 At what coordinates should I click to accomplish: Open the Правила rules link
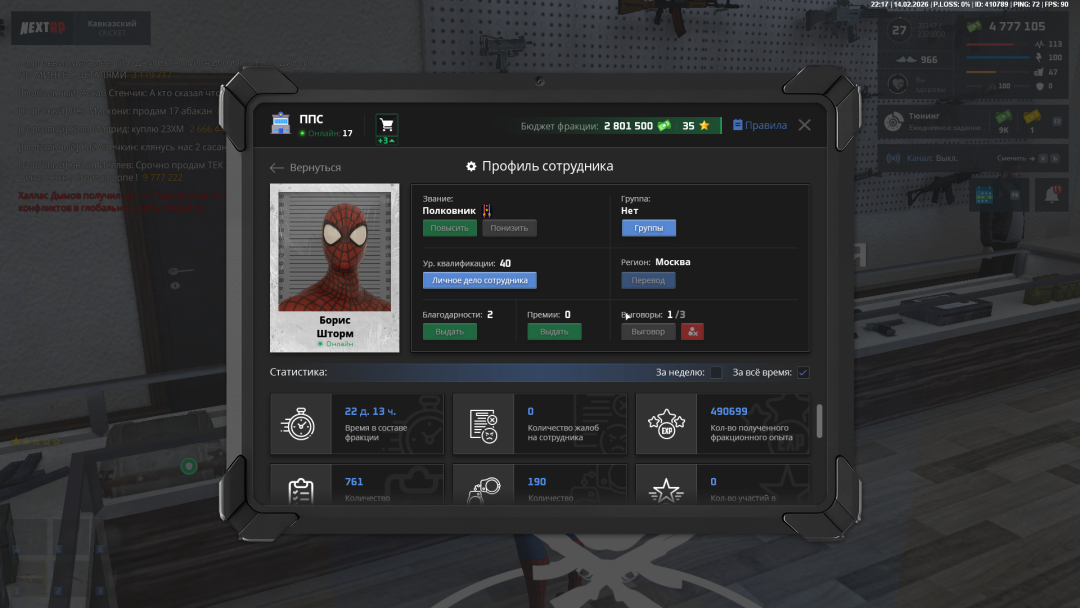(759, 126)
